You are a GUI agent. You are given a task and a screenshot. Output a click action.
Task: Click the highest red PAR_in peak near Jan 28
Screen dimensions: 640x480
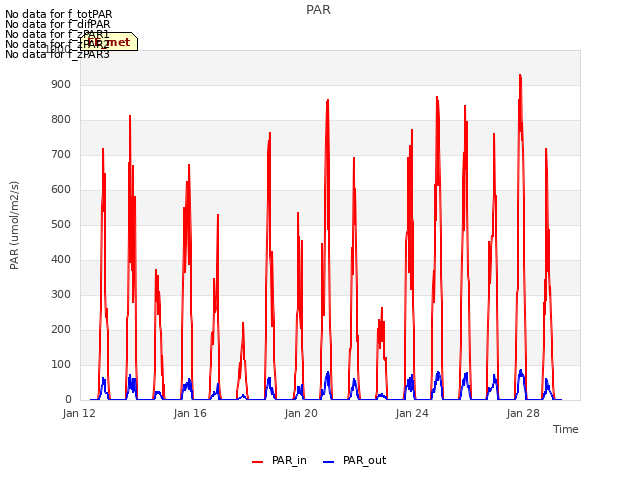(x=520, y=75)
